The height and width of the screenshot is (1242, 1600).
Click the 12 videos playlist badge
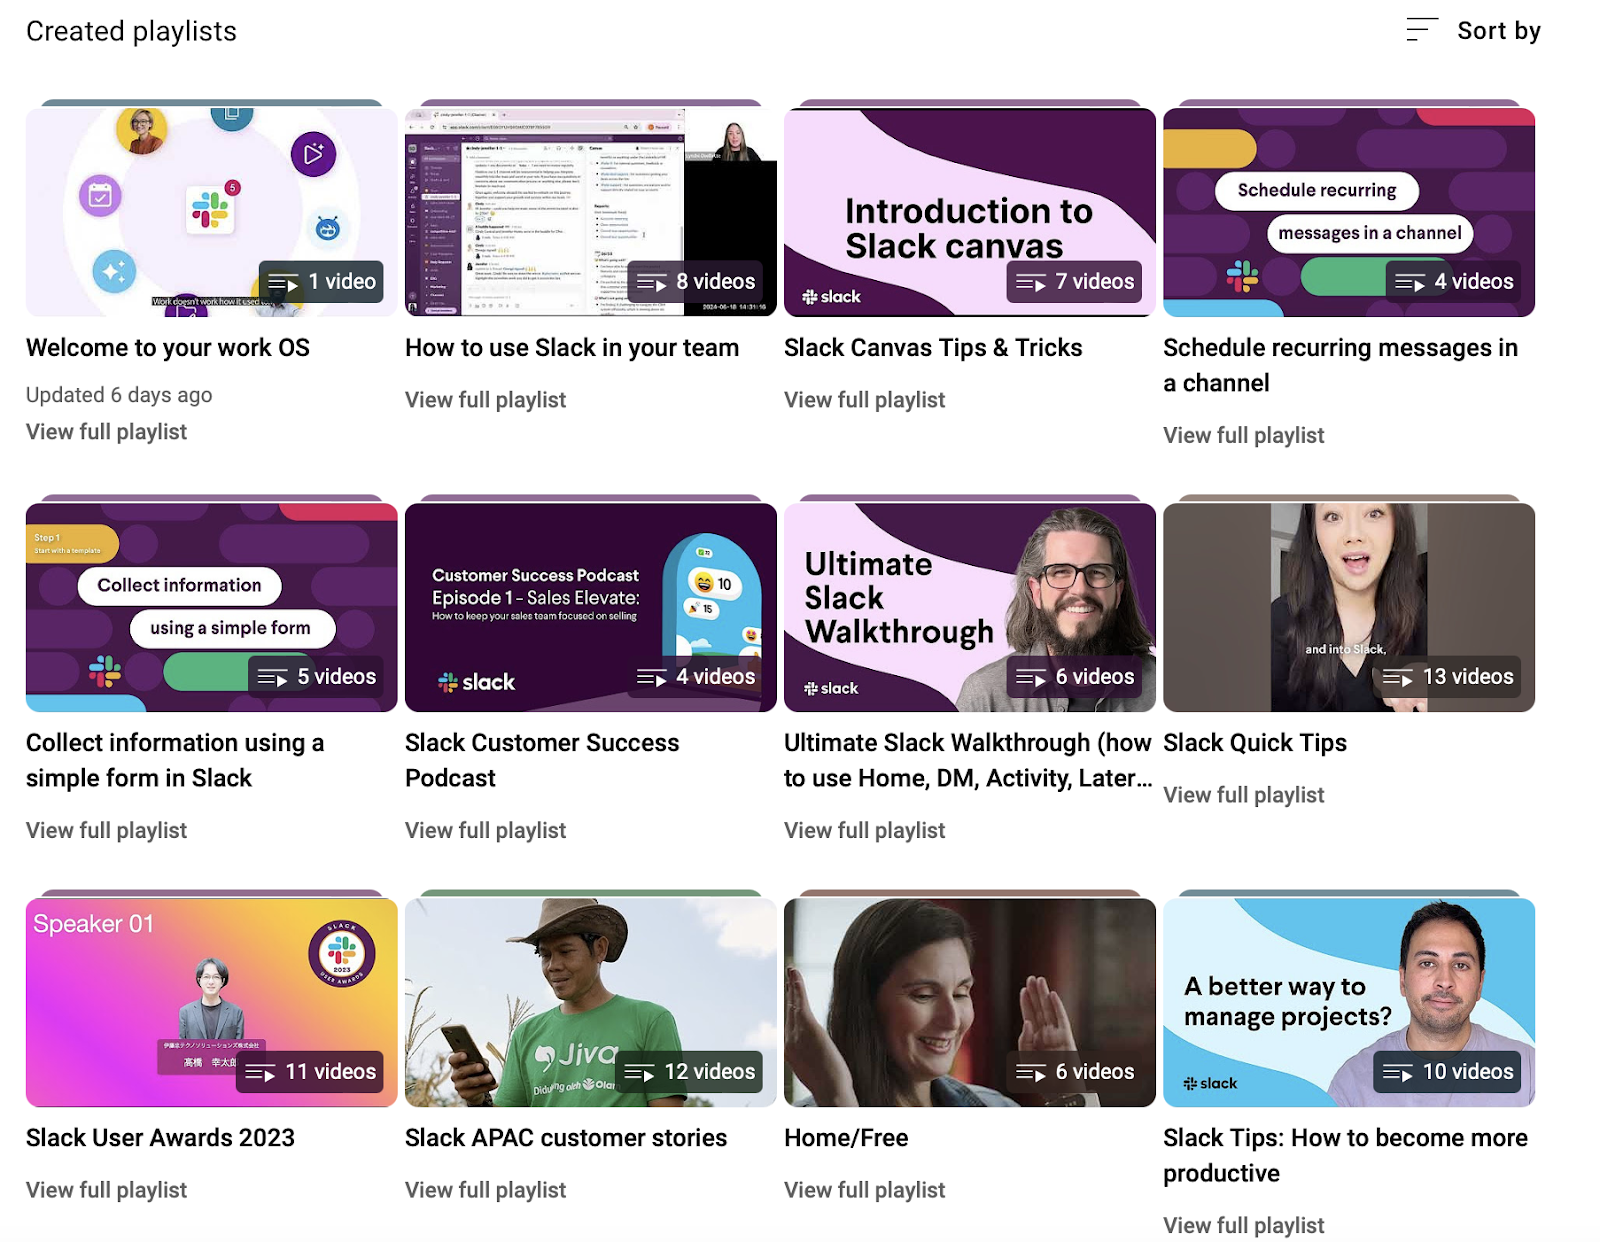pos(689,1072)
